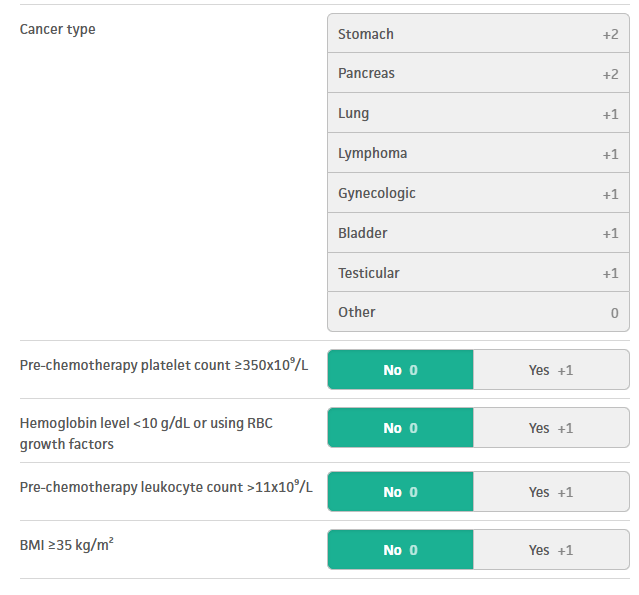This screenshot has width=639, height=595.
Task: Set leukocyte count >11 to Yes
Action: pyautogui.click(x=551, y=491)
